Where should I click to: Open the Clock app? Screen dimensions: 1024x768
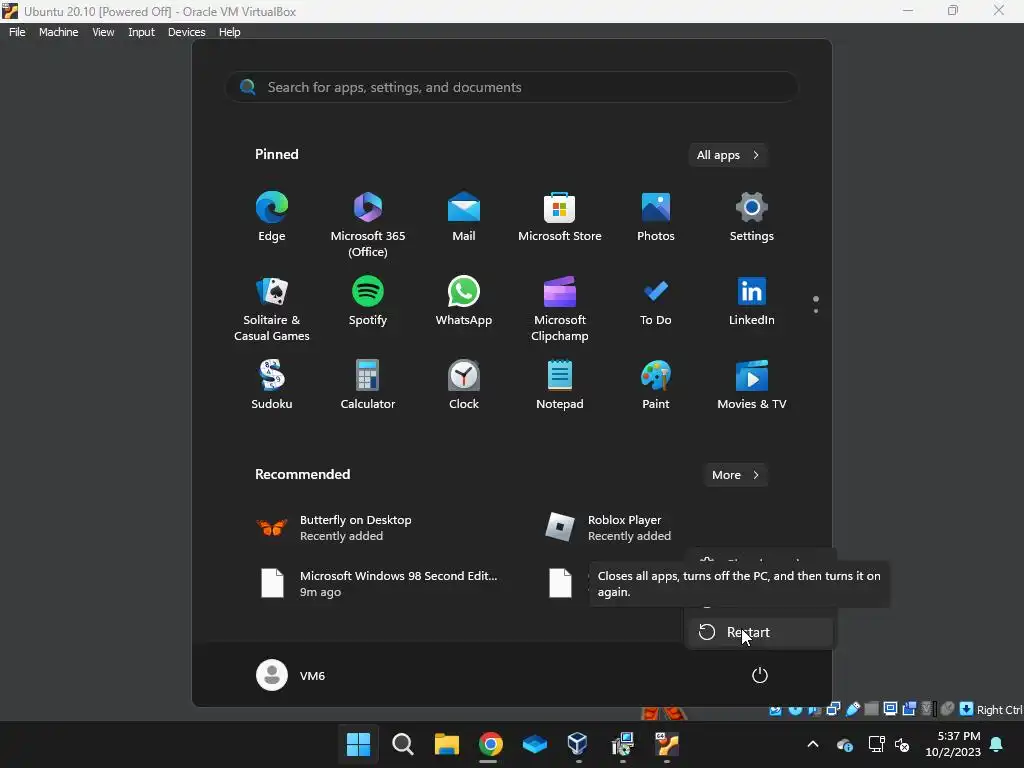point(464,385)
